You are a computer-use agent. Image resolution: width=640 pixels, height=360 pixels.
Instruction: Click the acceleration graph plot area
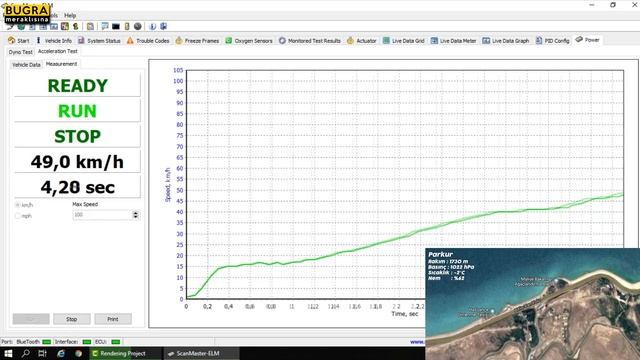(x=404, y=184)
